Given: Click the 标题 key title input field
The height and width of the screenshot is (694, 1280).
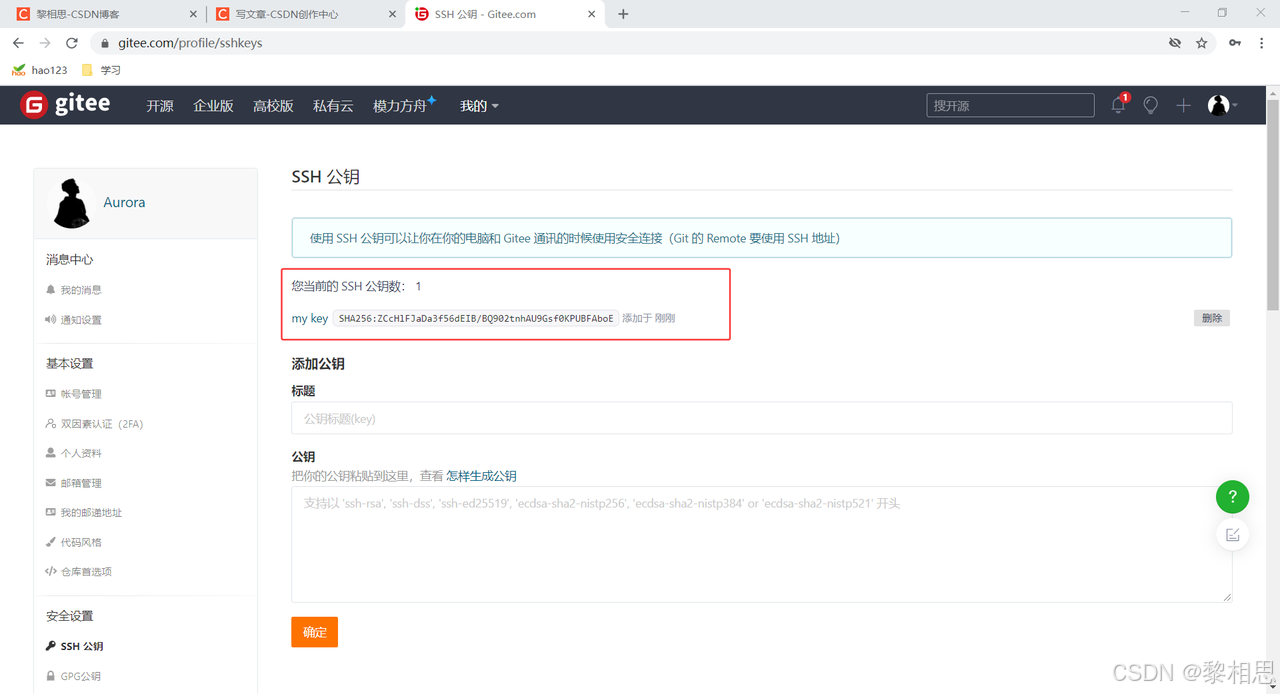Looking at the screenshot, I should pyautogui.click(x=761, y=418).
